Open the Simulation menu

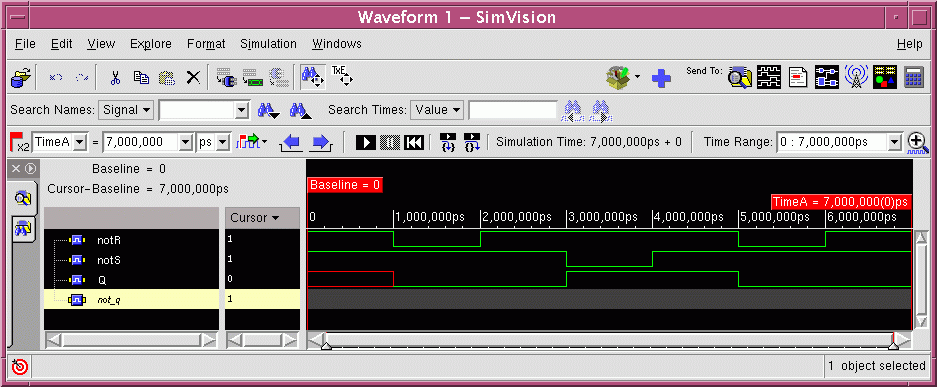click(268, 44)
